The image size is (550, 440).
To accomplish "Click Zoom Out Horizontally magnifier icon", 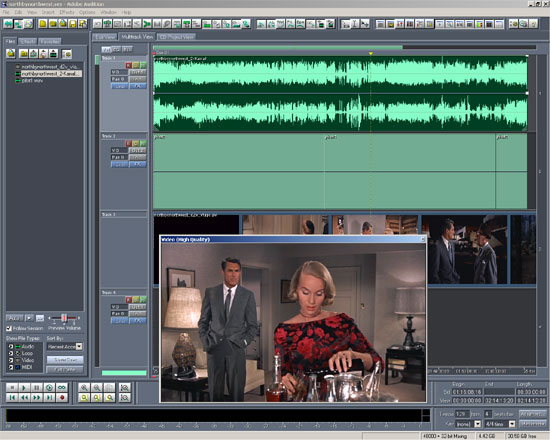I will click(97, 387).
